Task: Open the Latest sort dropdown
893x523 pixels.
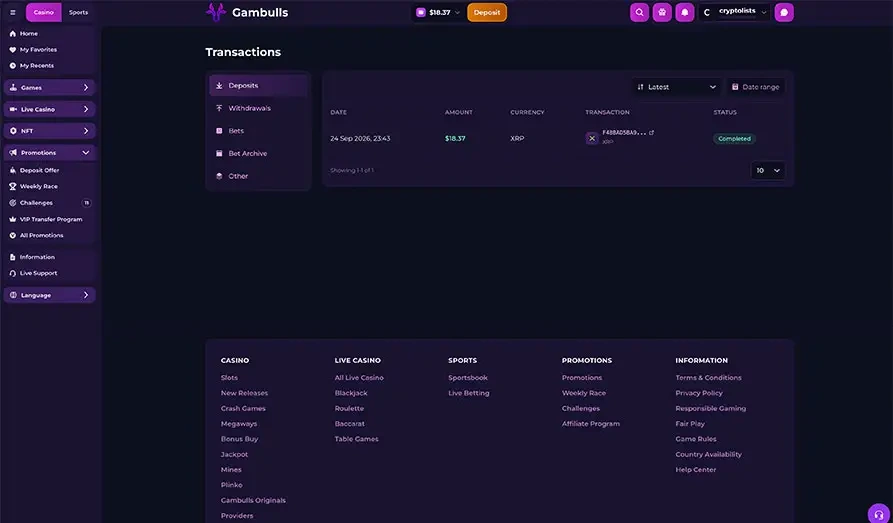Action: (x=676, y=87)
